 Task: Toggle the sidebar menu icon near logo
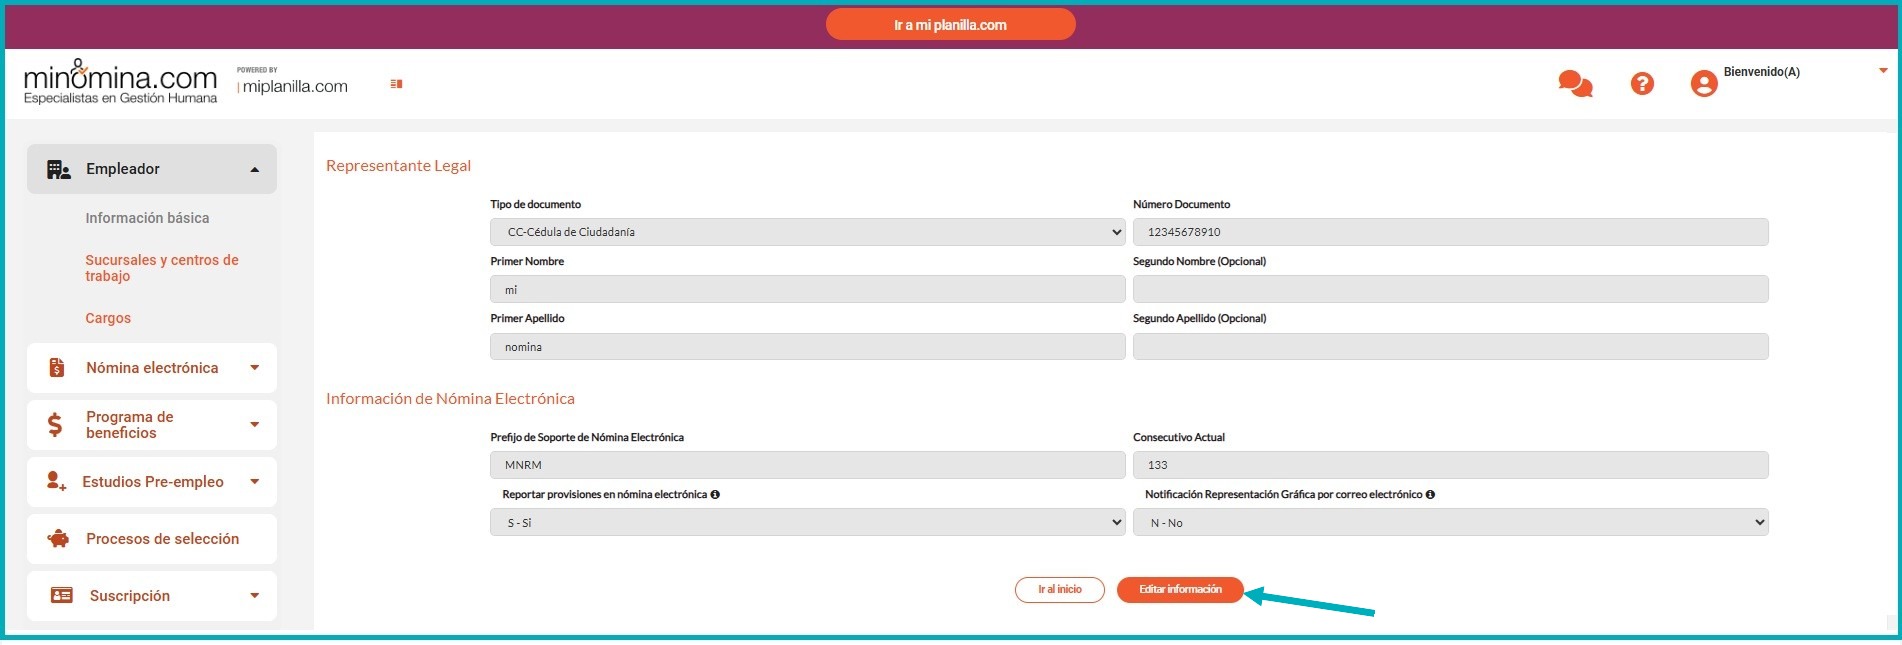[396, 84]
